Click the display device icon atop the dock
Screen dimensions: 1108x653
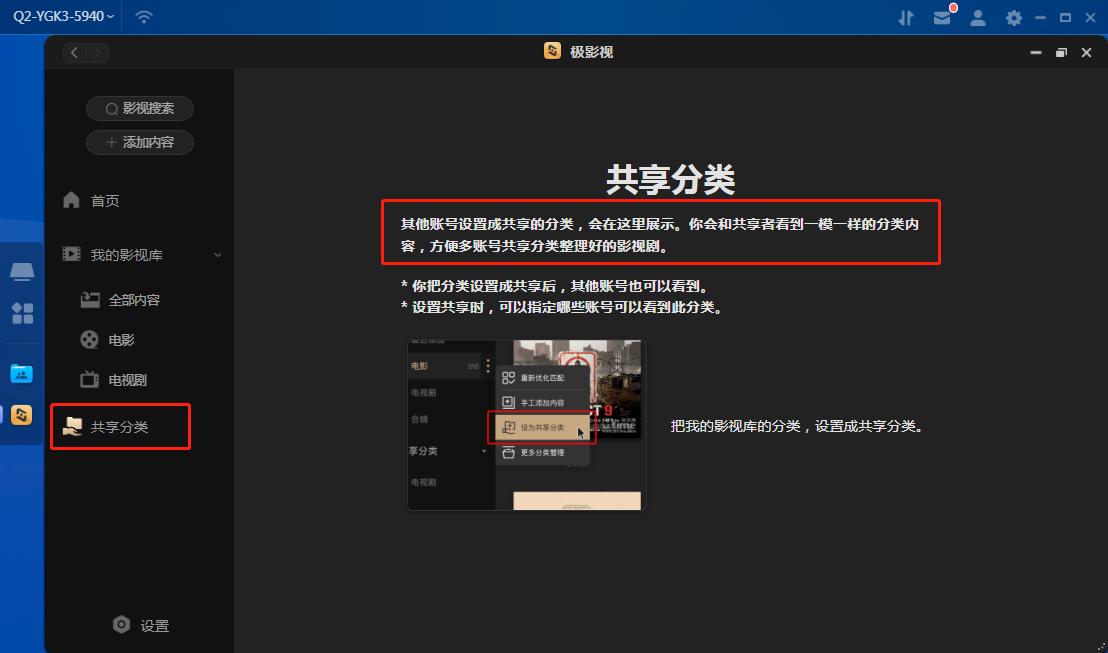21,271
